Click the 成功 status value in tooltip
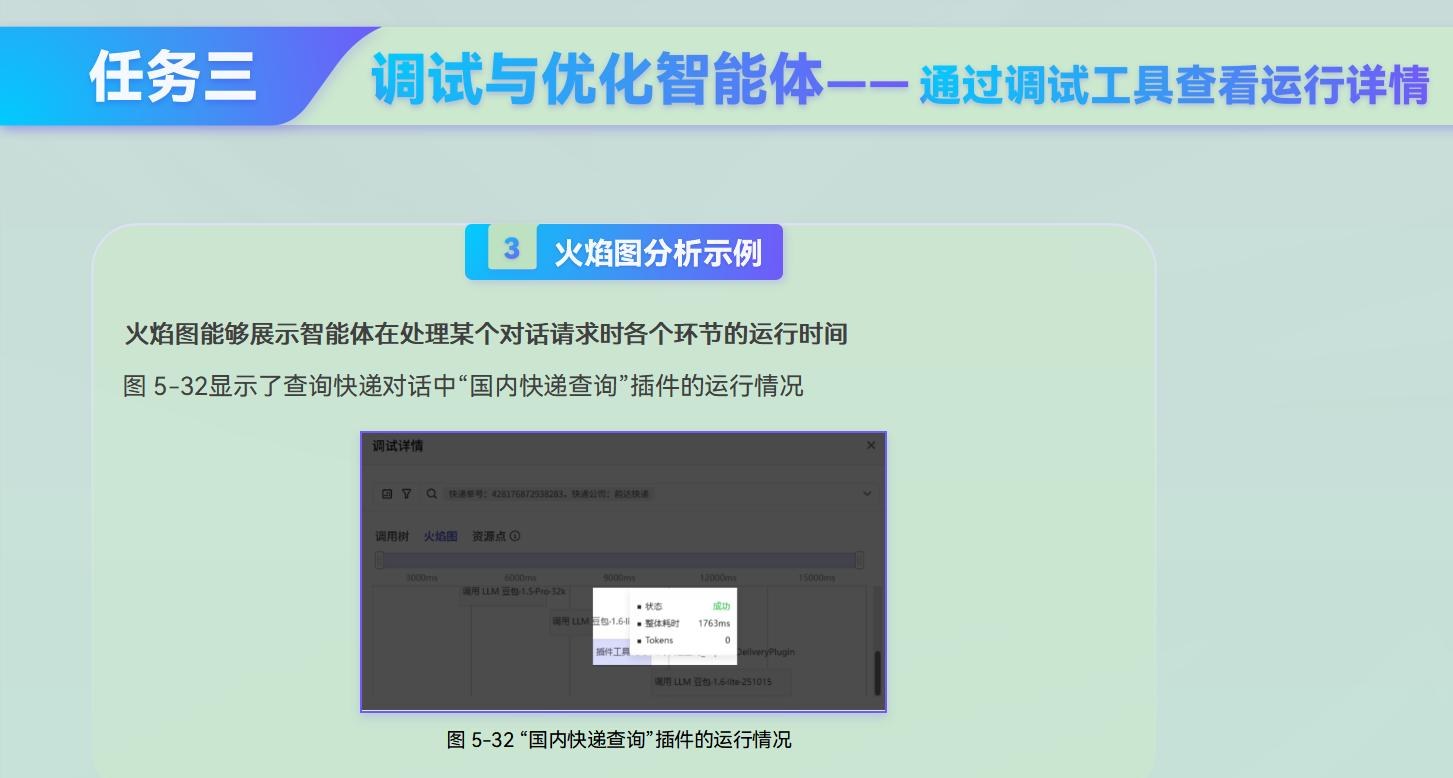Viewport: 1453px width, 778px height. tap(721, 606)
